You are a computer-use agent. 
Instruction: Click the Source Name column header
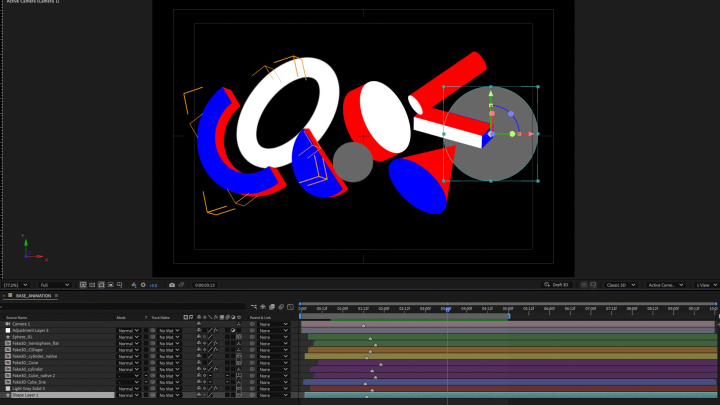point(18,317)
